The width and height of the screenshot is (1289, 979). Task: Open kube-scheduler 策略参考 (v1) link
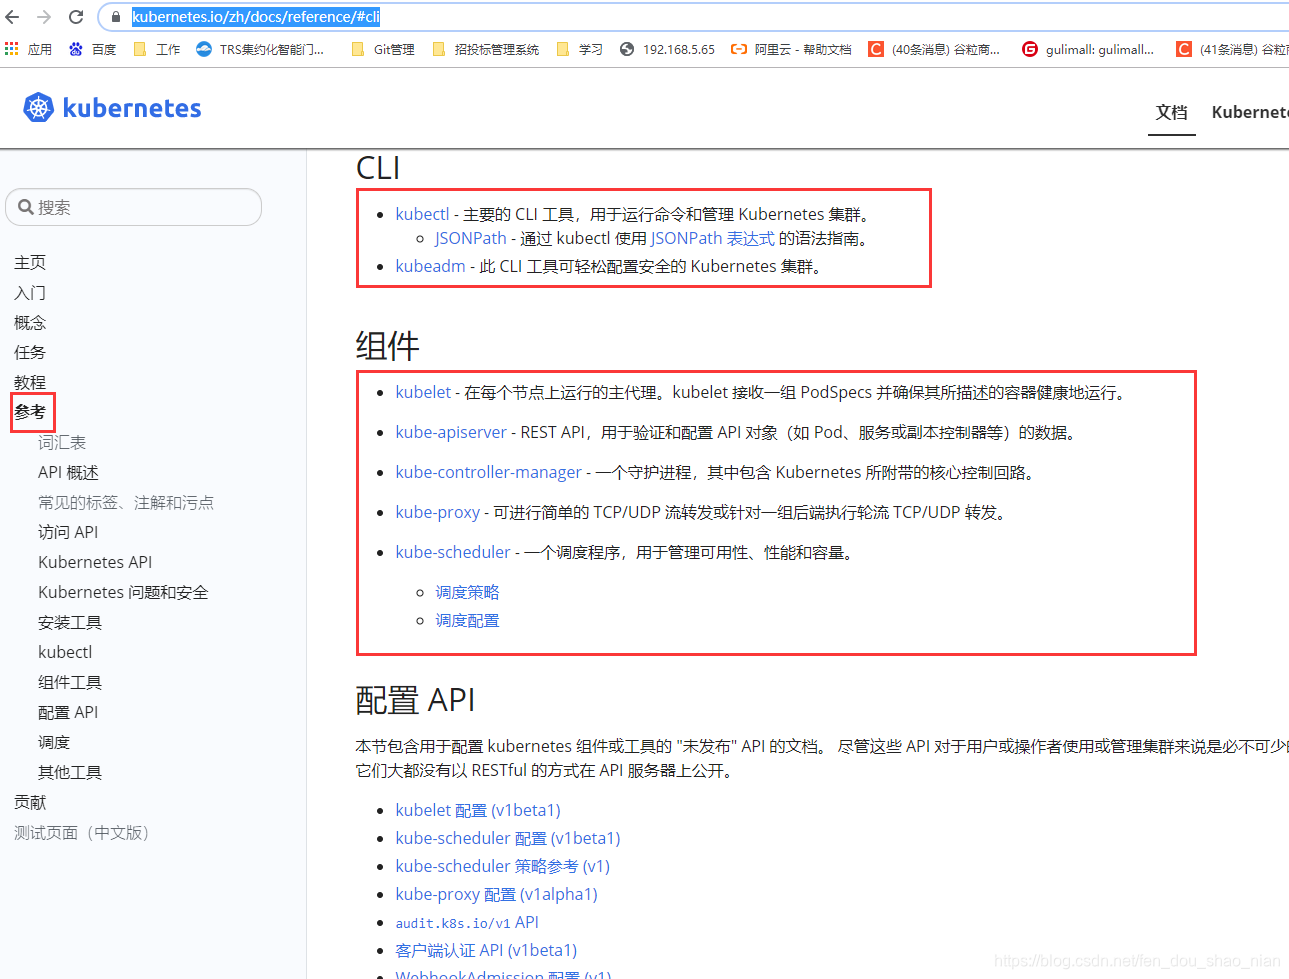click(x=502, y=866)
